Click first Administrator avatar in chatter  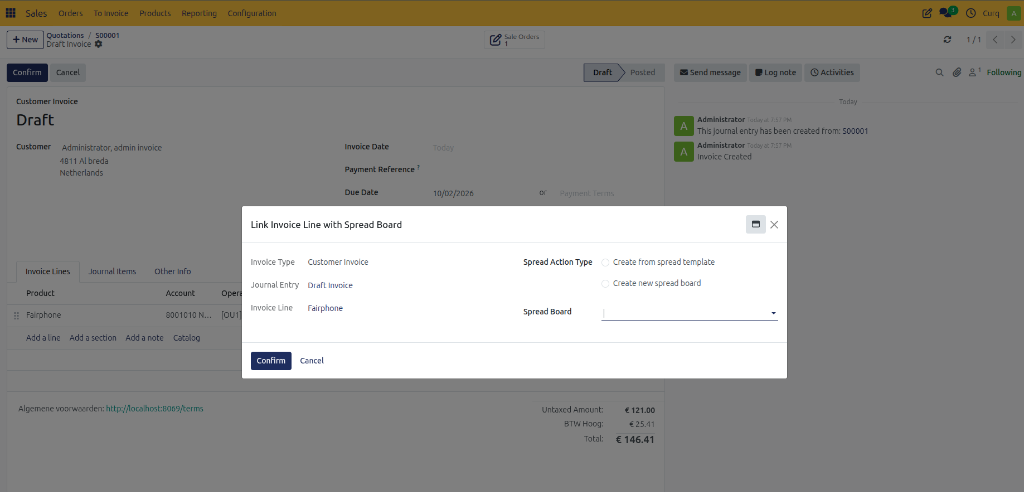pos(683,126)
